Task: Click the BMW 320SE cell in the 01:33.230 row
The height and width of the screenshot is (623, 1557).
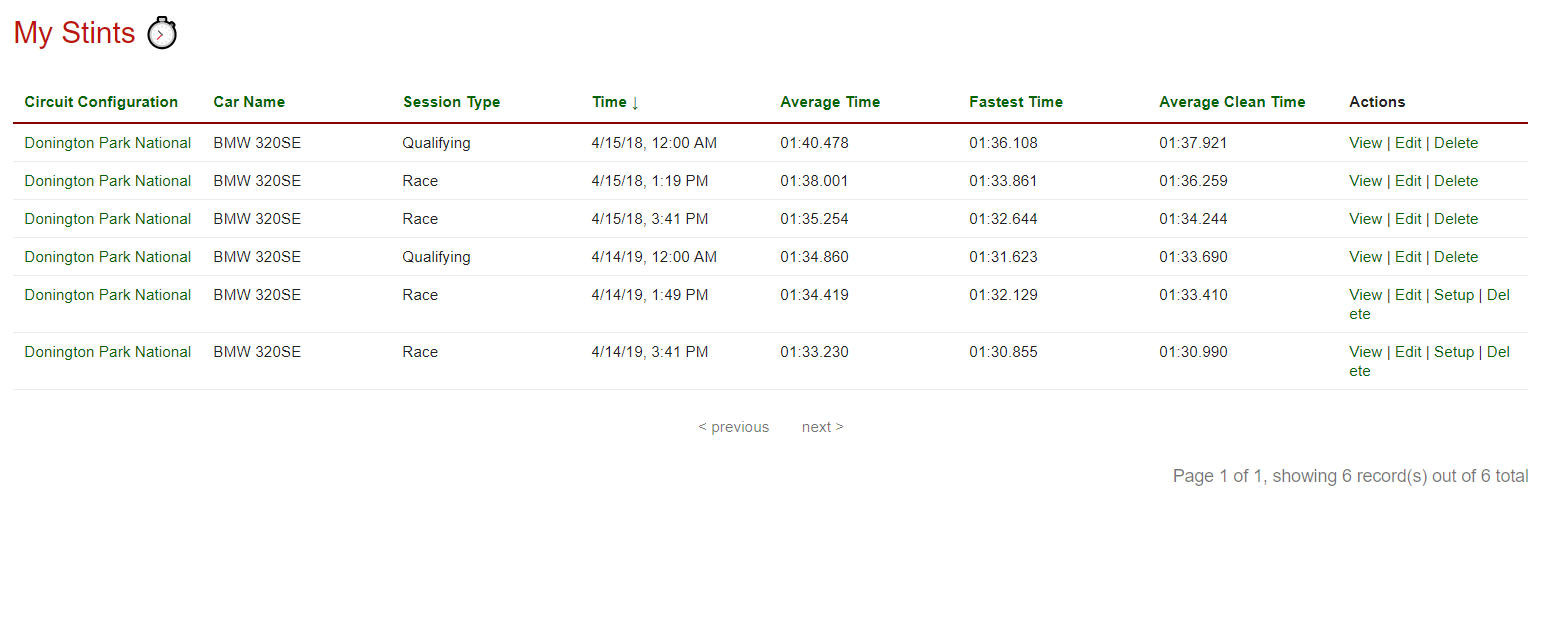Action: pos(257,352)
